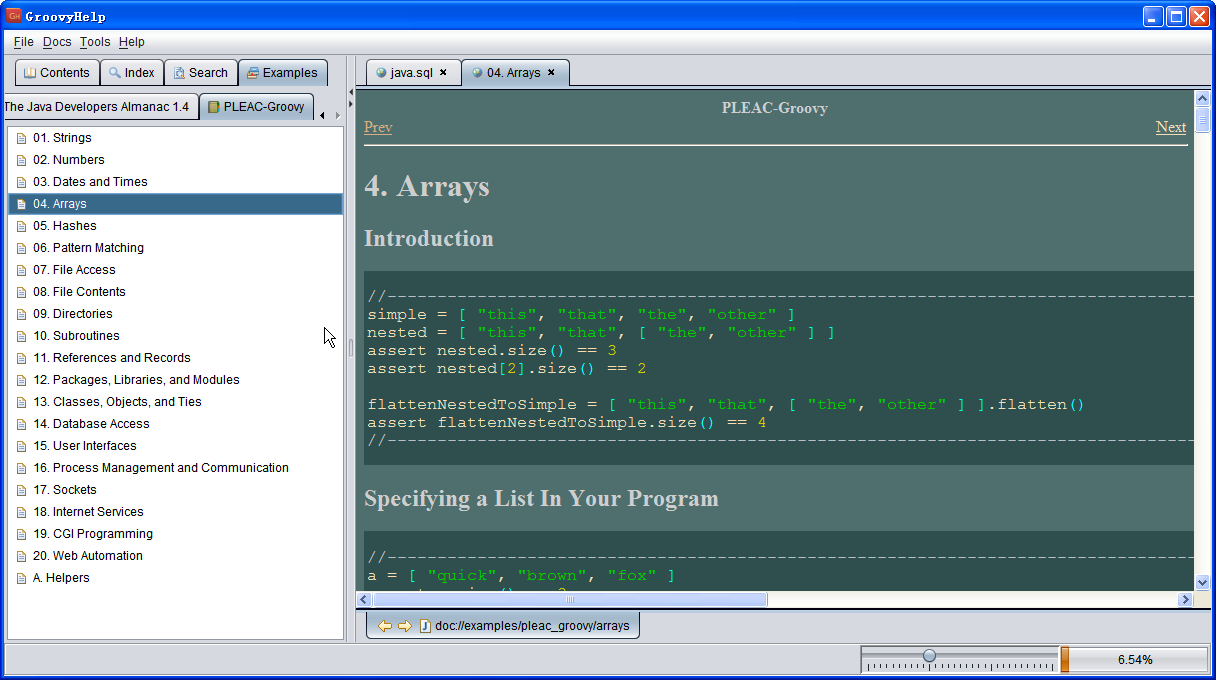
Task: Open 15. User Interfaces example
Action: pos(175,446)
